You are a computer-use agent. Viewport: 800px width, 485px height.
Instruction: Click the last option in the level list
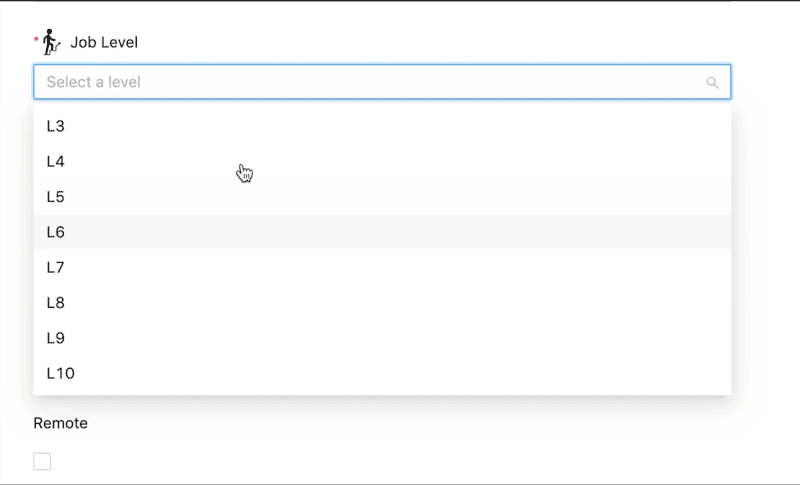(382, 373)
